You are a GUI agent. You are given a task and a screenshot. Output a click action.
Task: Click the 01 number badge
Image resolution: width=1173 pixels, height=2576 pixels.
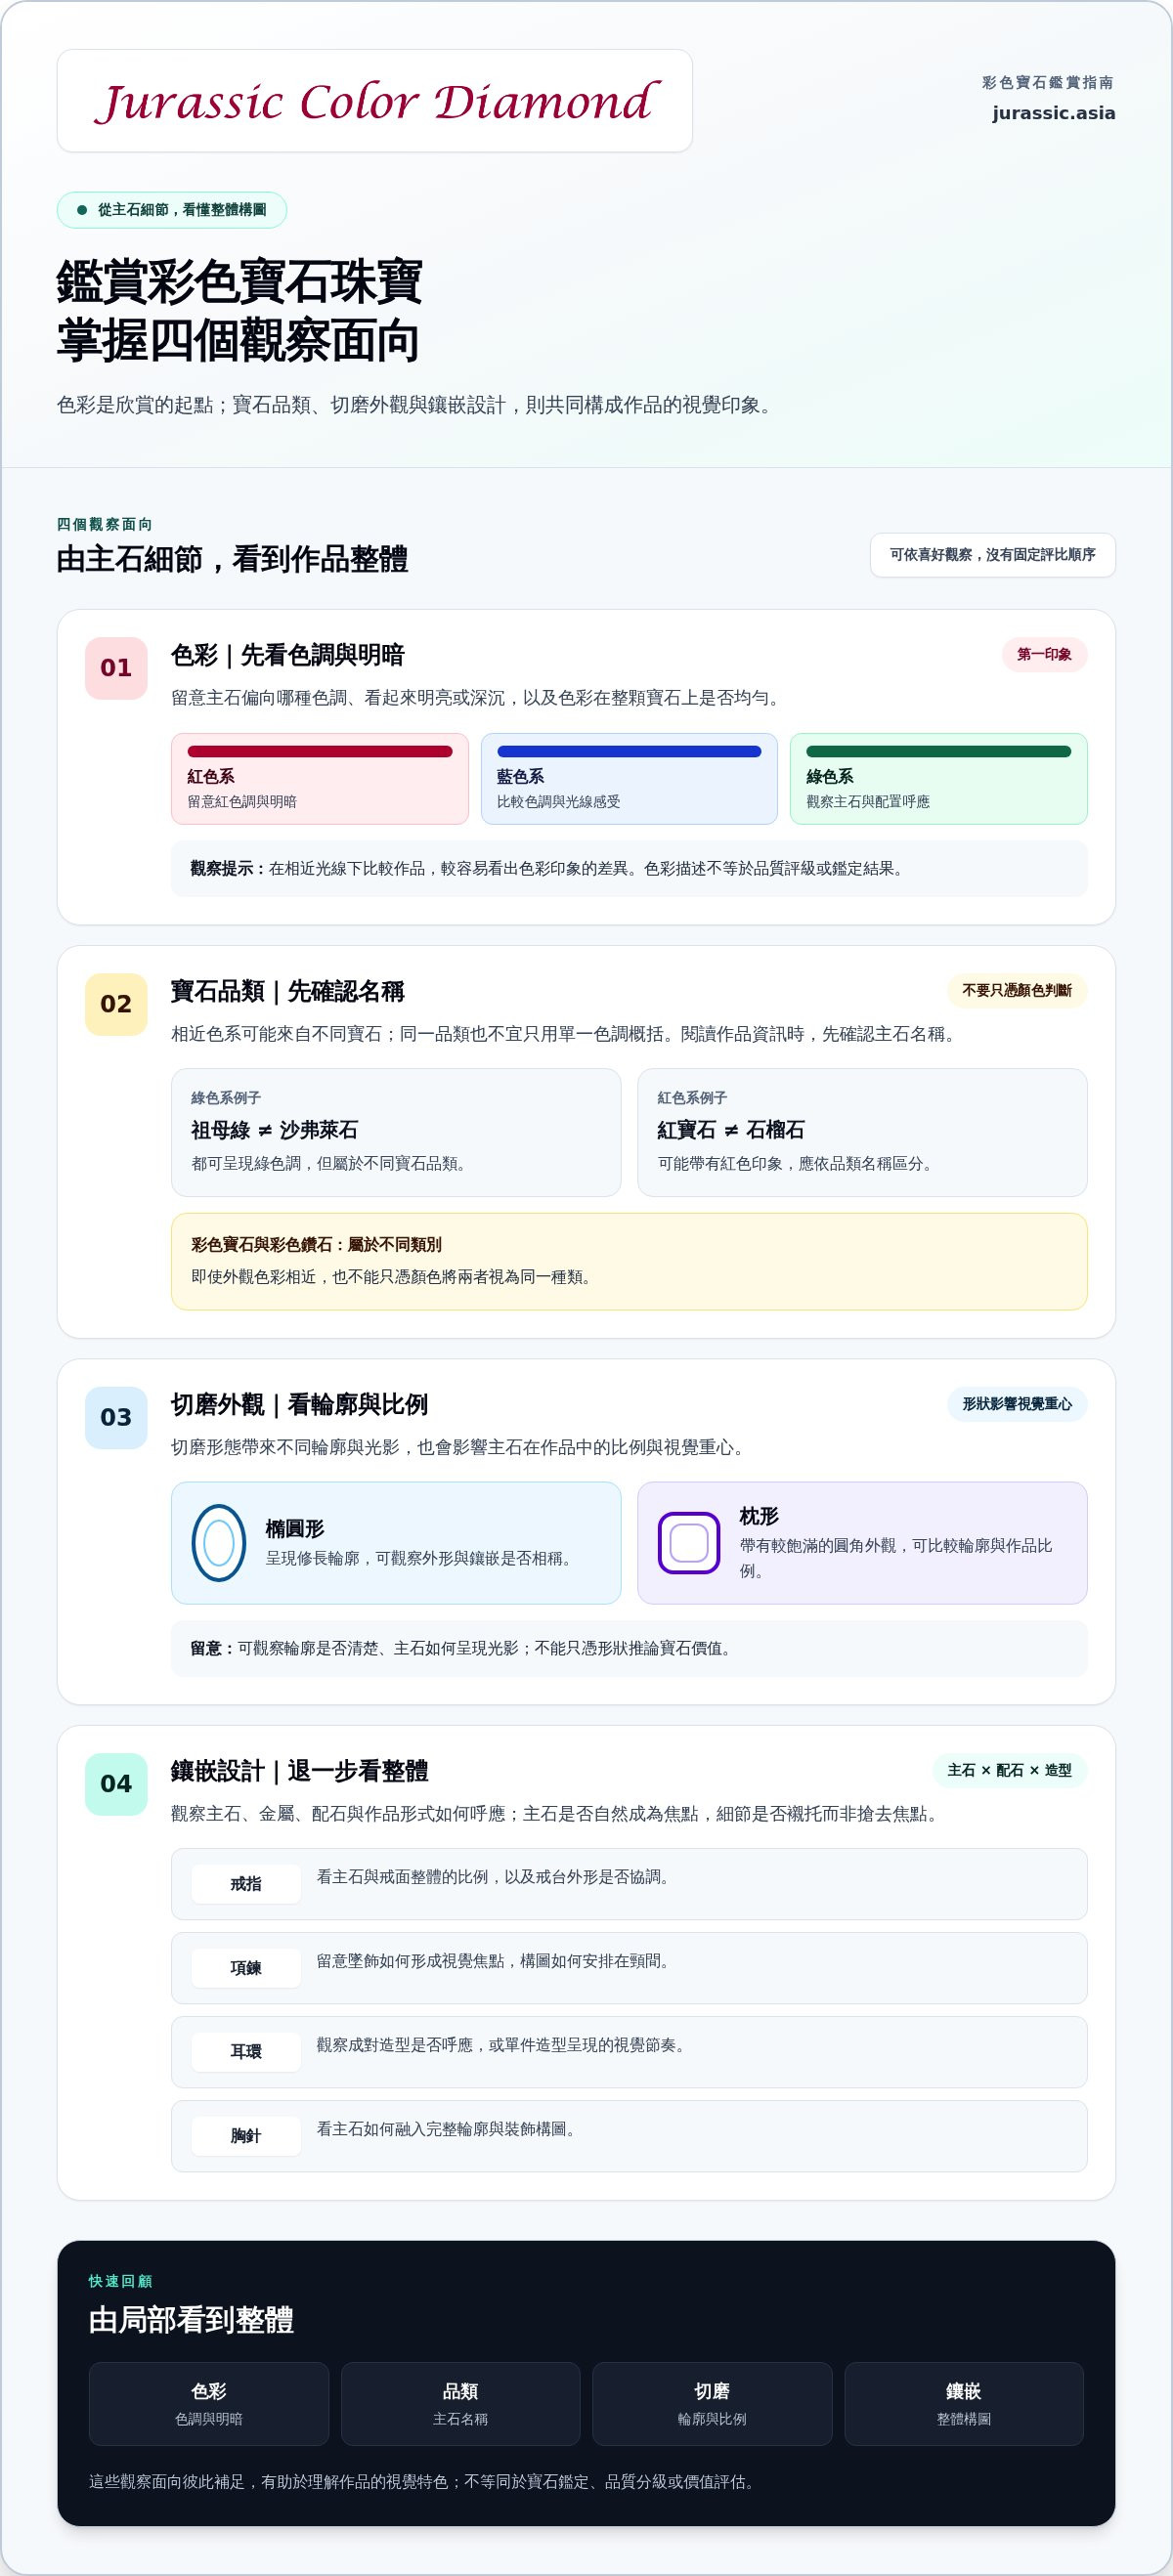pyautogui.click(x=116, y=668)
